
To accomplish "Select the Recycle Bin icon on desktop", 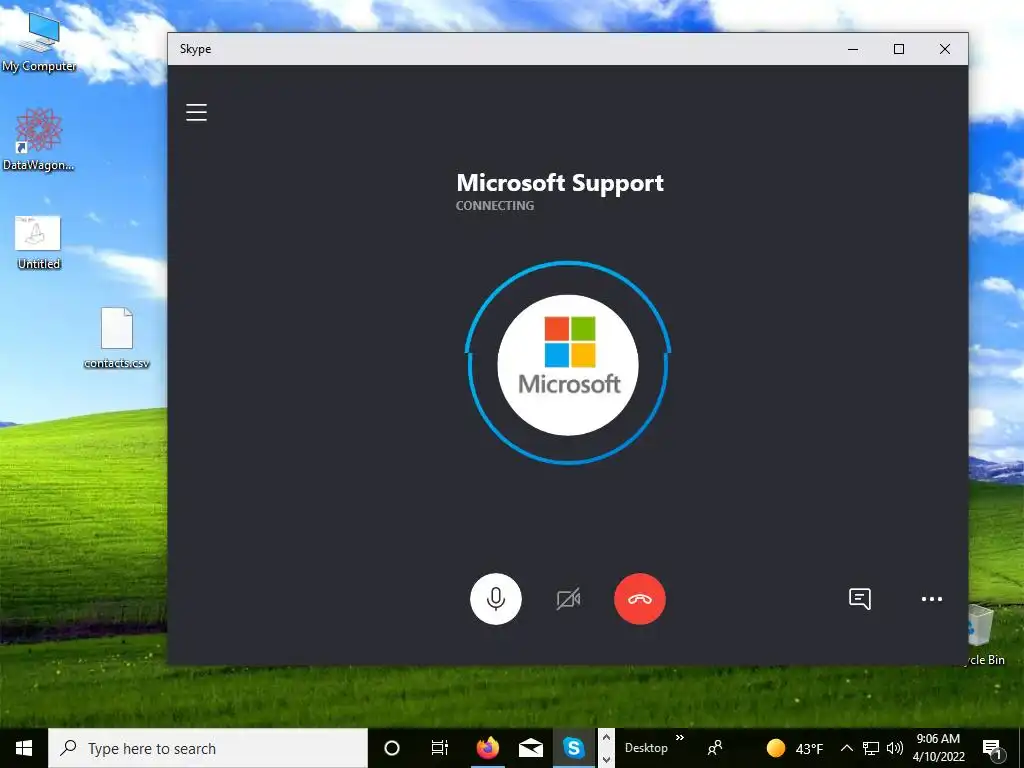I will [984, 635].
